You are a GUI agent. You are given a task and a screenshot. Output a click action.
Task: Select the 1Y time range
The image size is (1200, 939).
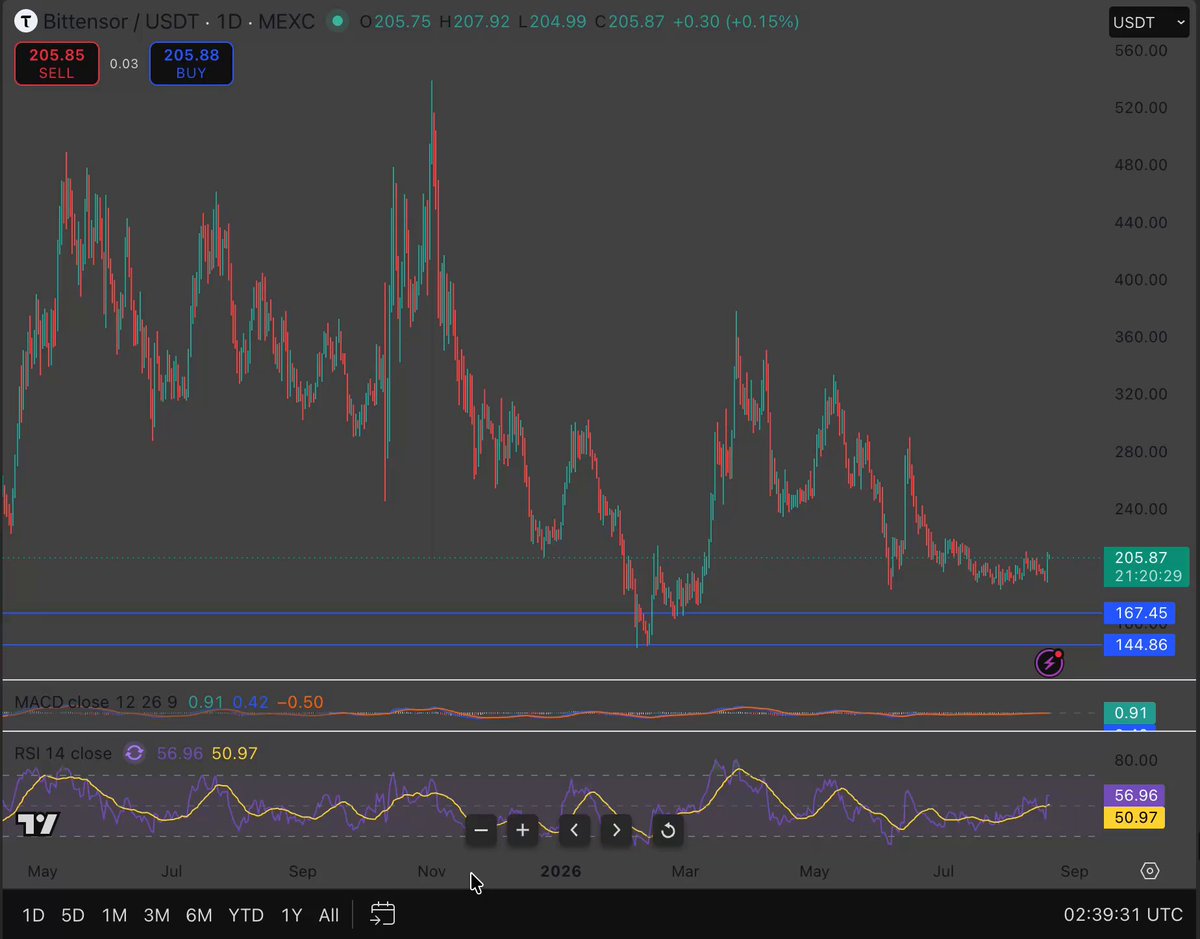point(291,915)
